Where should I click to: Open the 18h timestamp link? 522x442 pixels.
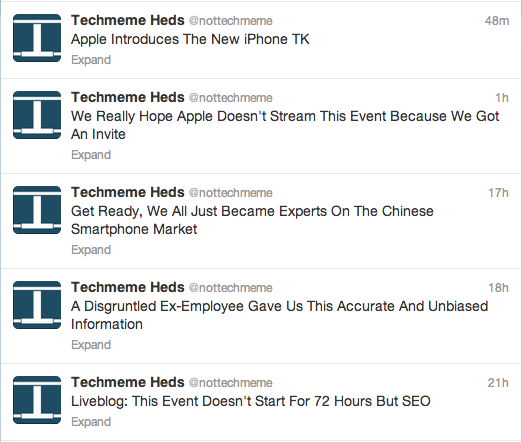point(498,288)
